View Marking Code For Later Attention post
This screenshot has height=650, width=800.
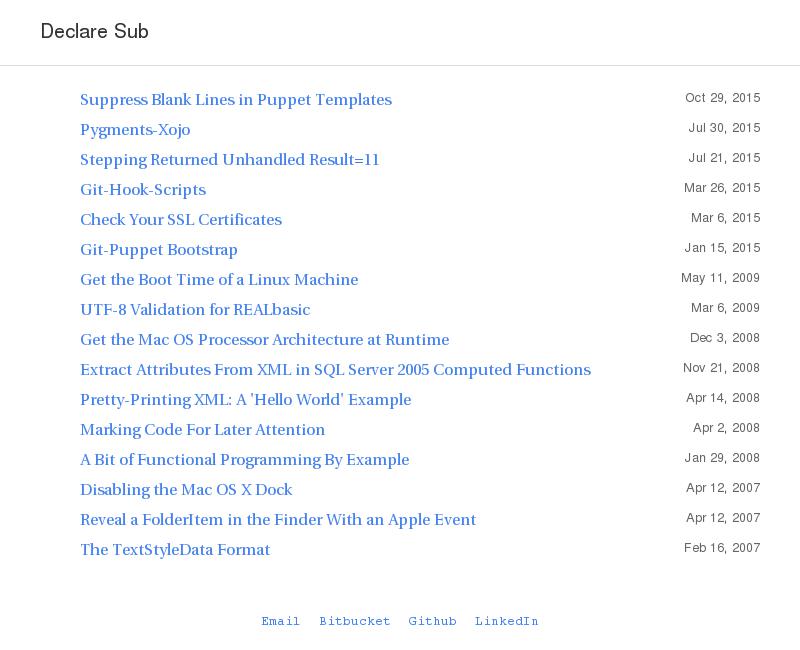[202, 430]
